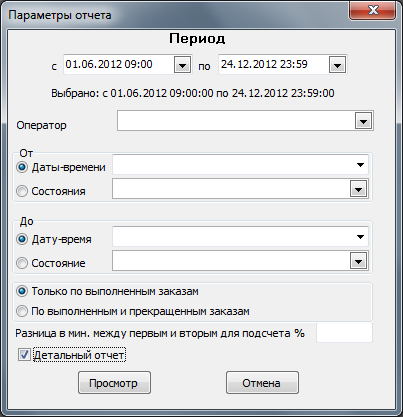
Task: Open the start date calendar dropdown
Action: click(182, 65)
